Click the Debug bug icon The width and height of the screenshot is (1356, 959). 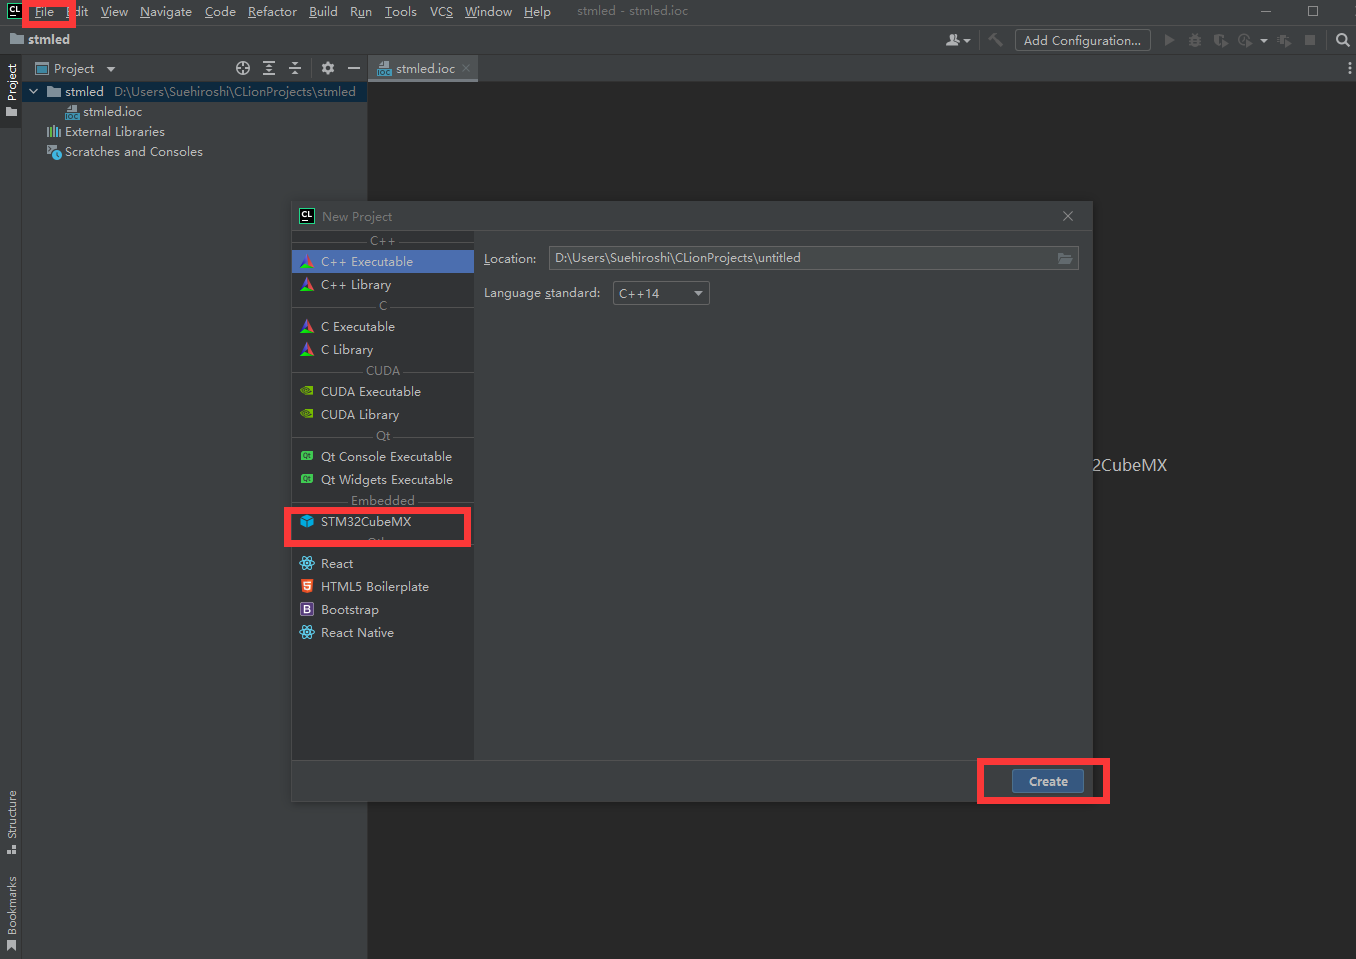(x=1195, y=40)
